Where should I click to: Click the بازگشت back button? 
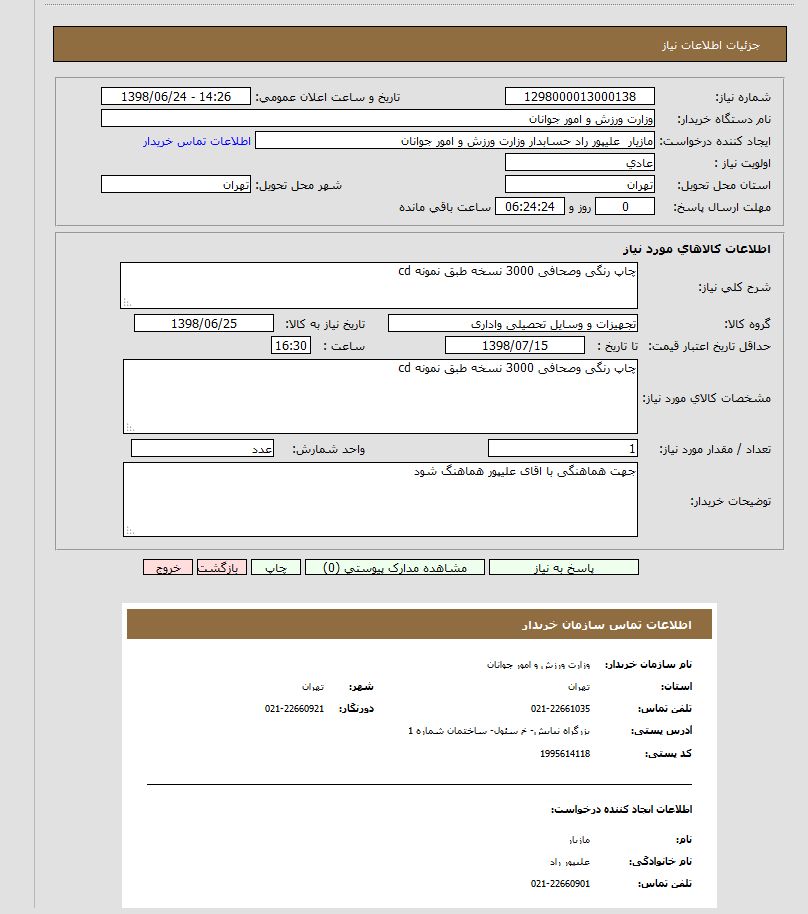click(x=222, y=567)
